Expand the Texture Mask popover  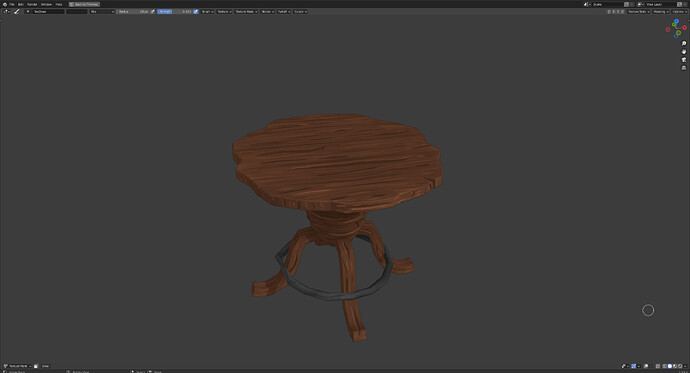coord(246,11)
